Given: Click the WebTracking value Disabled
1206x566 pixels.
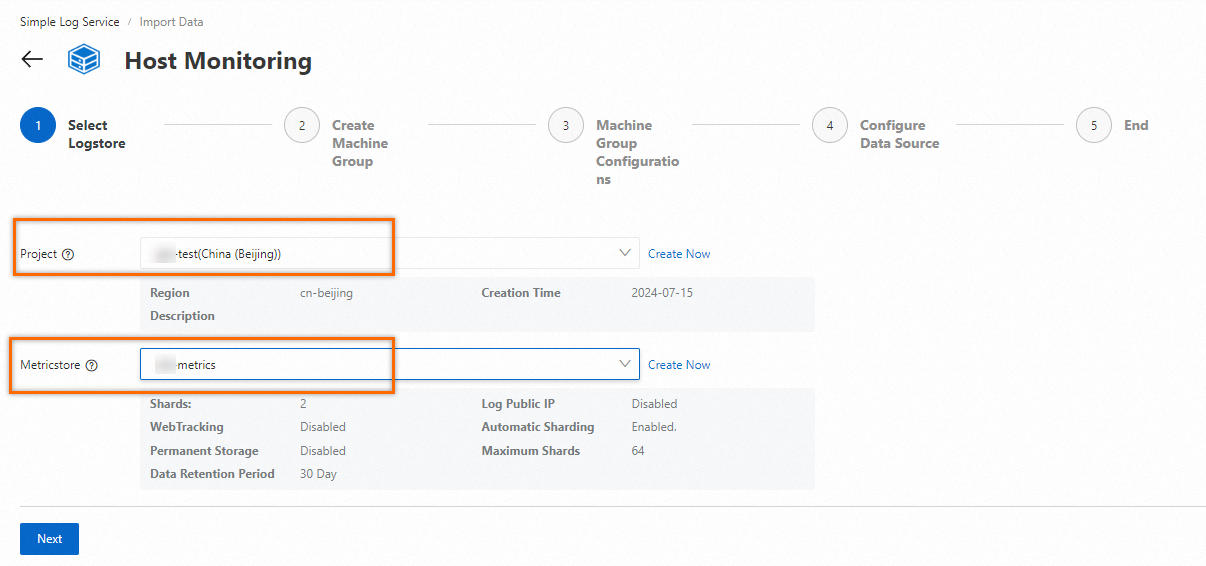Looking at the screenshot, I should (323, 427).
